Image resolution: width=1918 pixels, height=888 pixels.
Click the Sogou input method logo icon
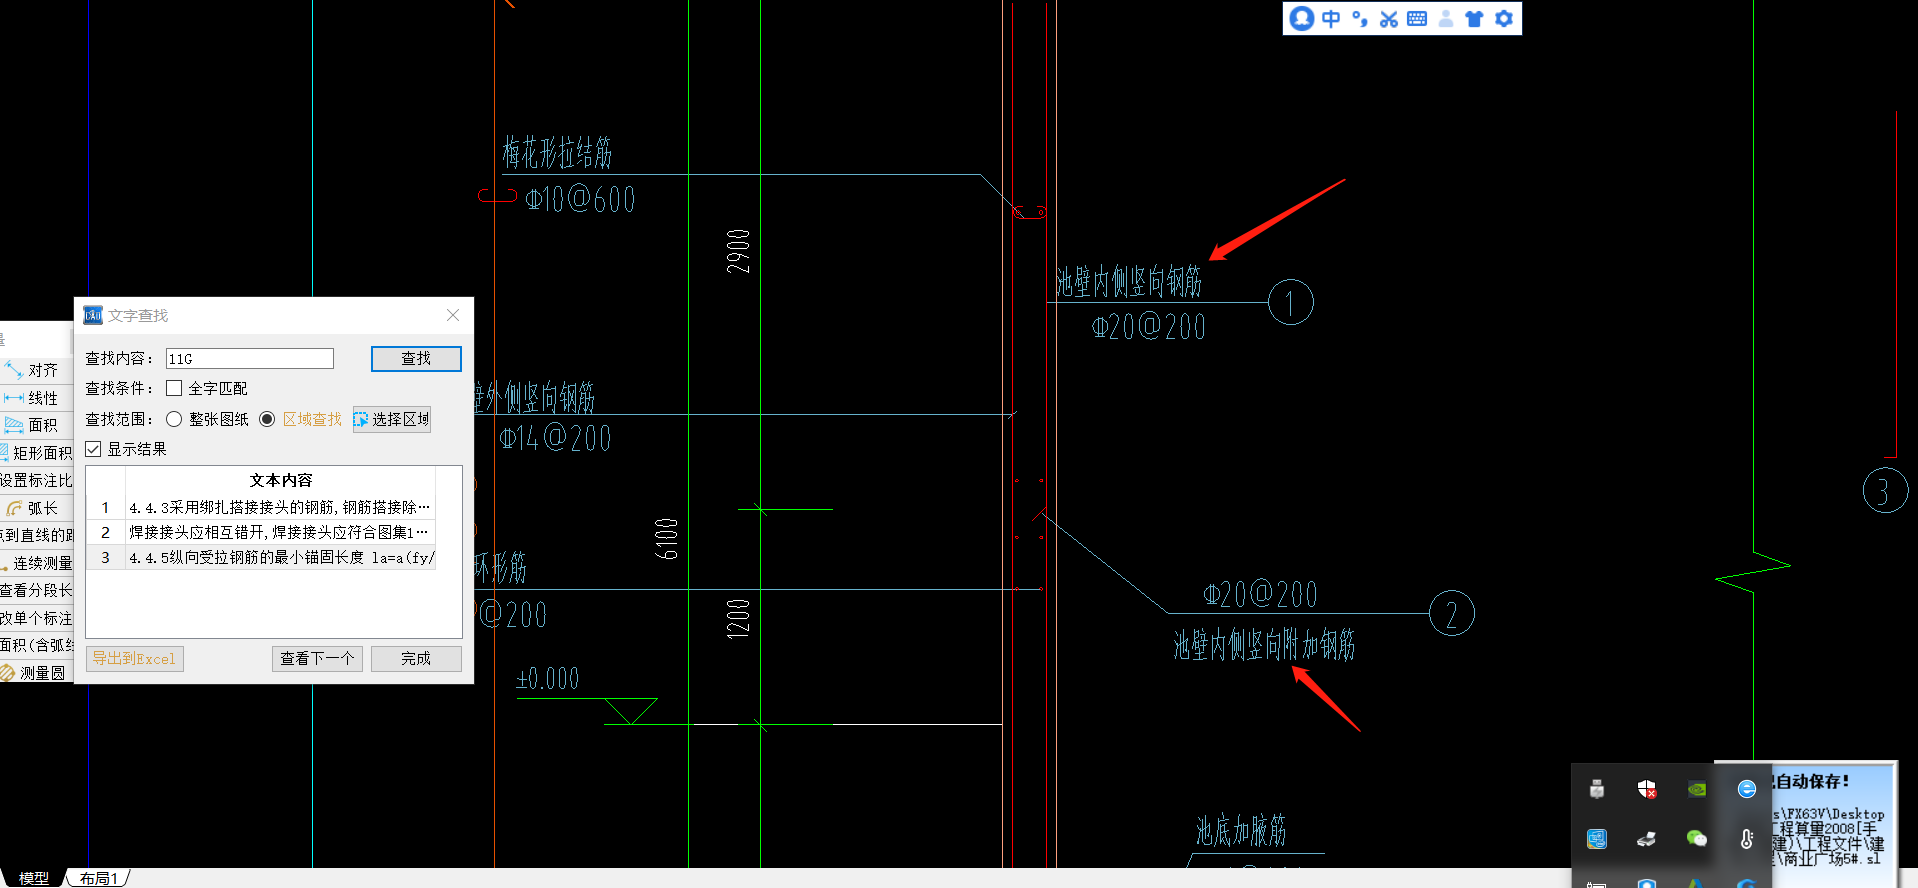tap(1301, 18)
